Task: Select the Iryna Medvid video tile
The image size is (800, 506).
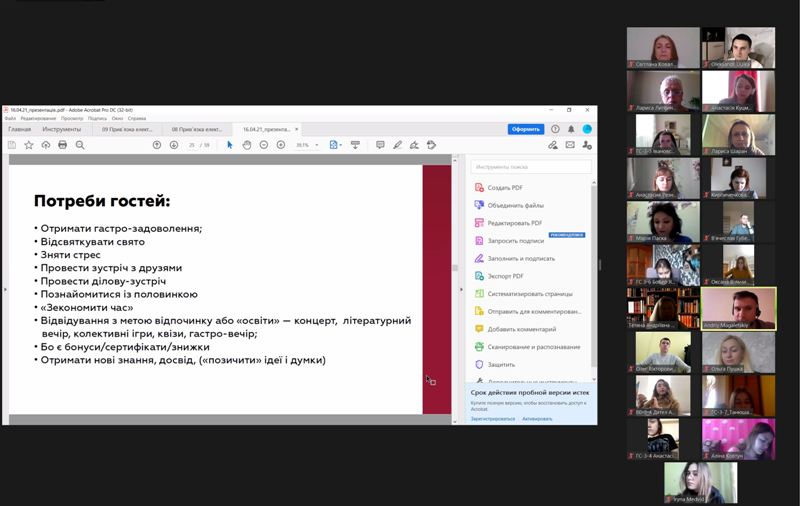Action: pos(701,483)
